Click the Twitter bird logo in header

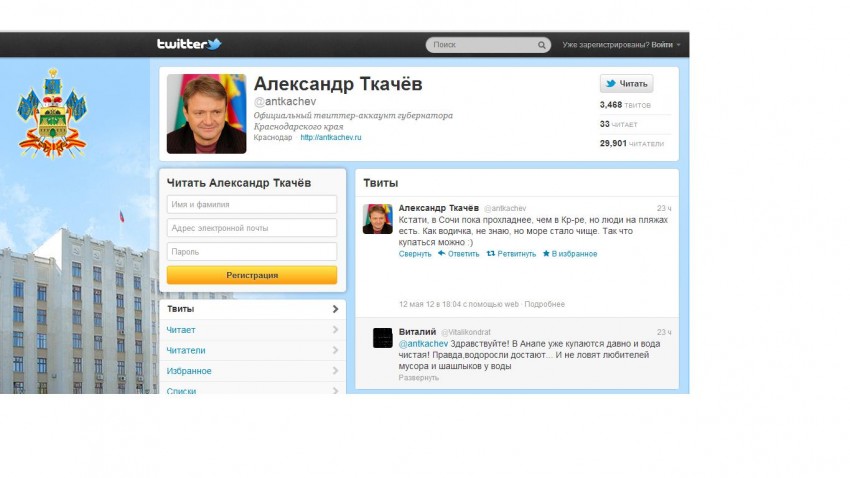pos(215,44)
